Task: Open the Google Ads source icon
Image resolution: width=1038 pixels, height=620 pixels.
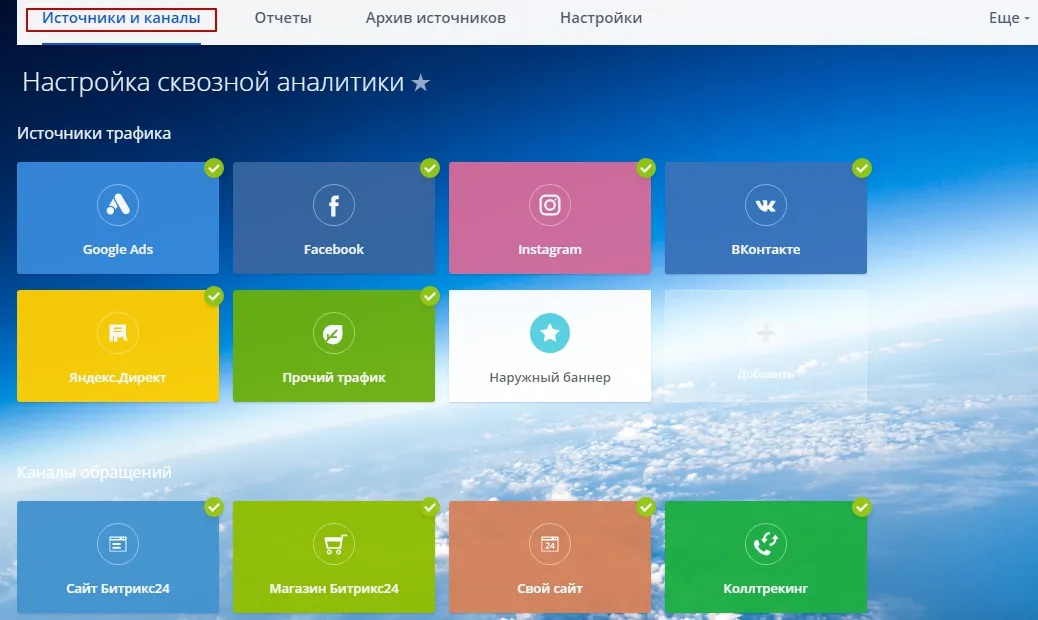Action: tap(118, 205)
